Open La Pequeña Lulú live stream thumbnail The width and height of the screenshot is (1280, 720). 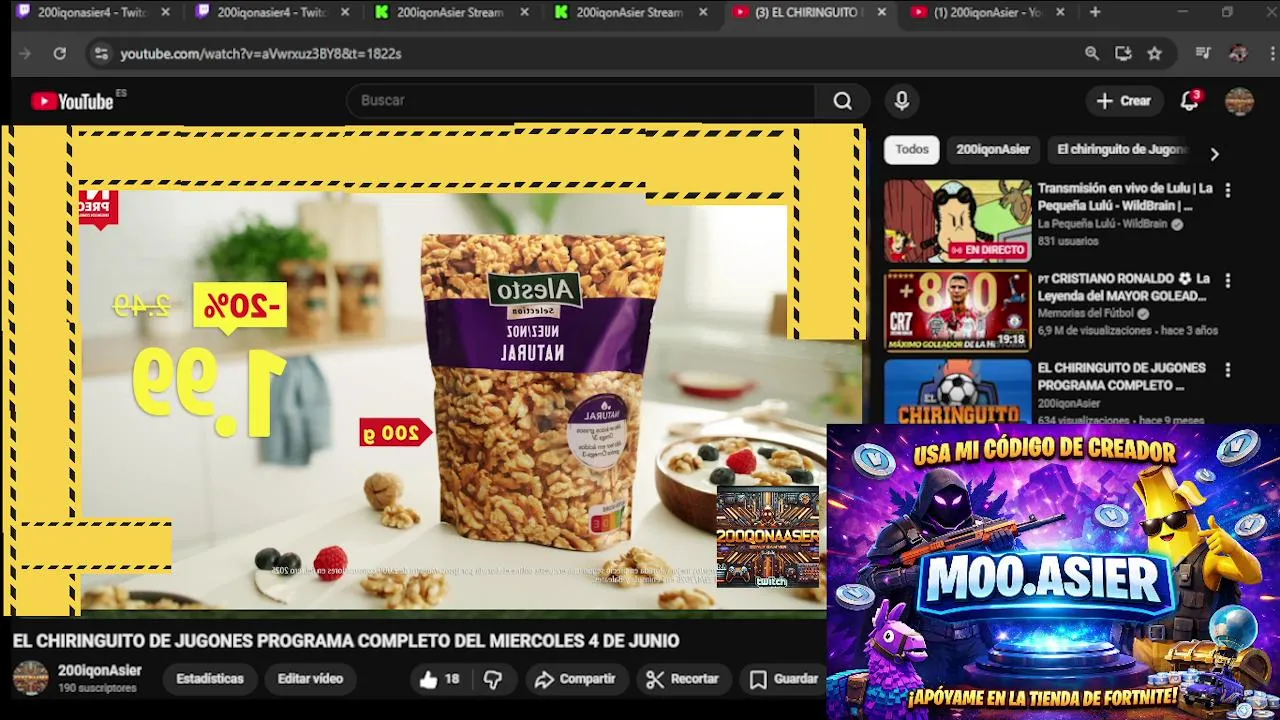(x=957, y=221)
